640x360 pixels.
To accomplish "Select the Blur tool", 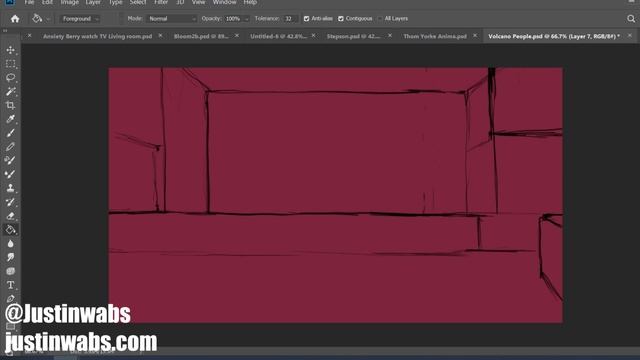I will point(11,244).
